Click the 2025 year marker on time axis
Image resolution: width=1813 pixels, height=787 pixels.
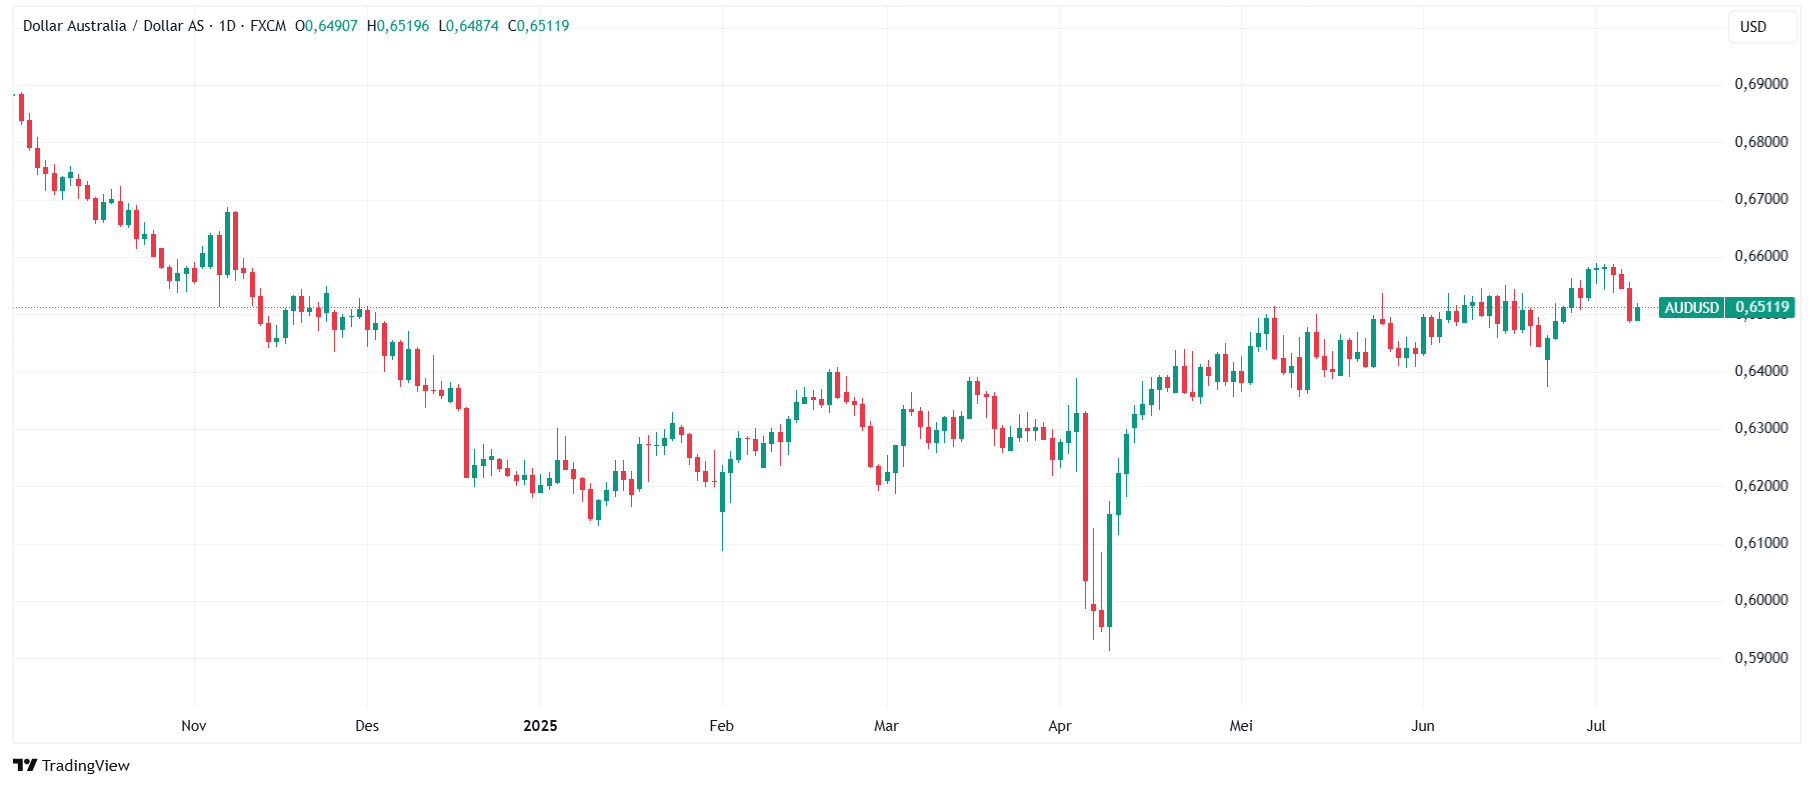pos(540,726)
